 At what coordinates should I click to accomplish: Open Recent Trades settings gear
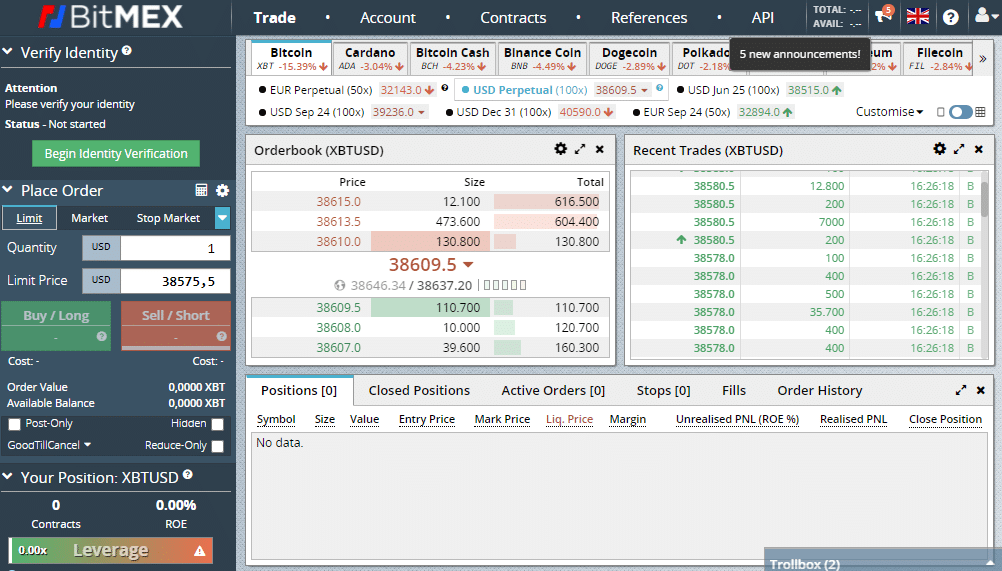939,149
